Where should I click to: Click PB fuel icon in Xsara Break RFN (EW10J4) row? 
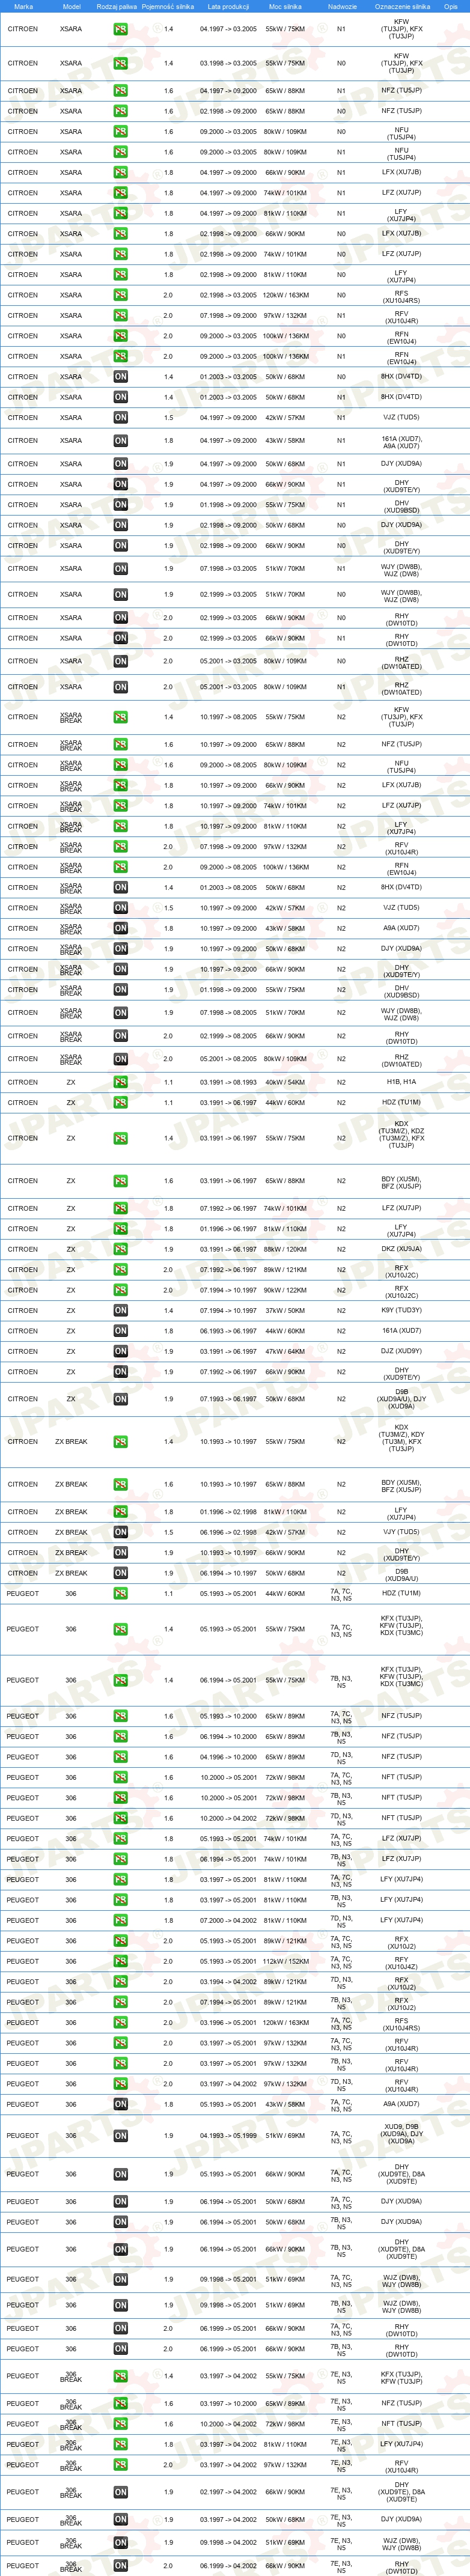120,867
